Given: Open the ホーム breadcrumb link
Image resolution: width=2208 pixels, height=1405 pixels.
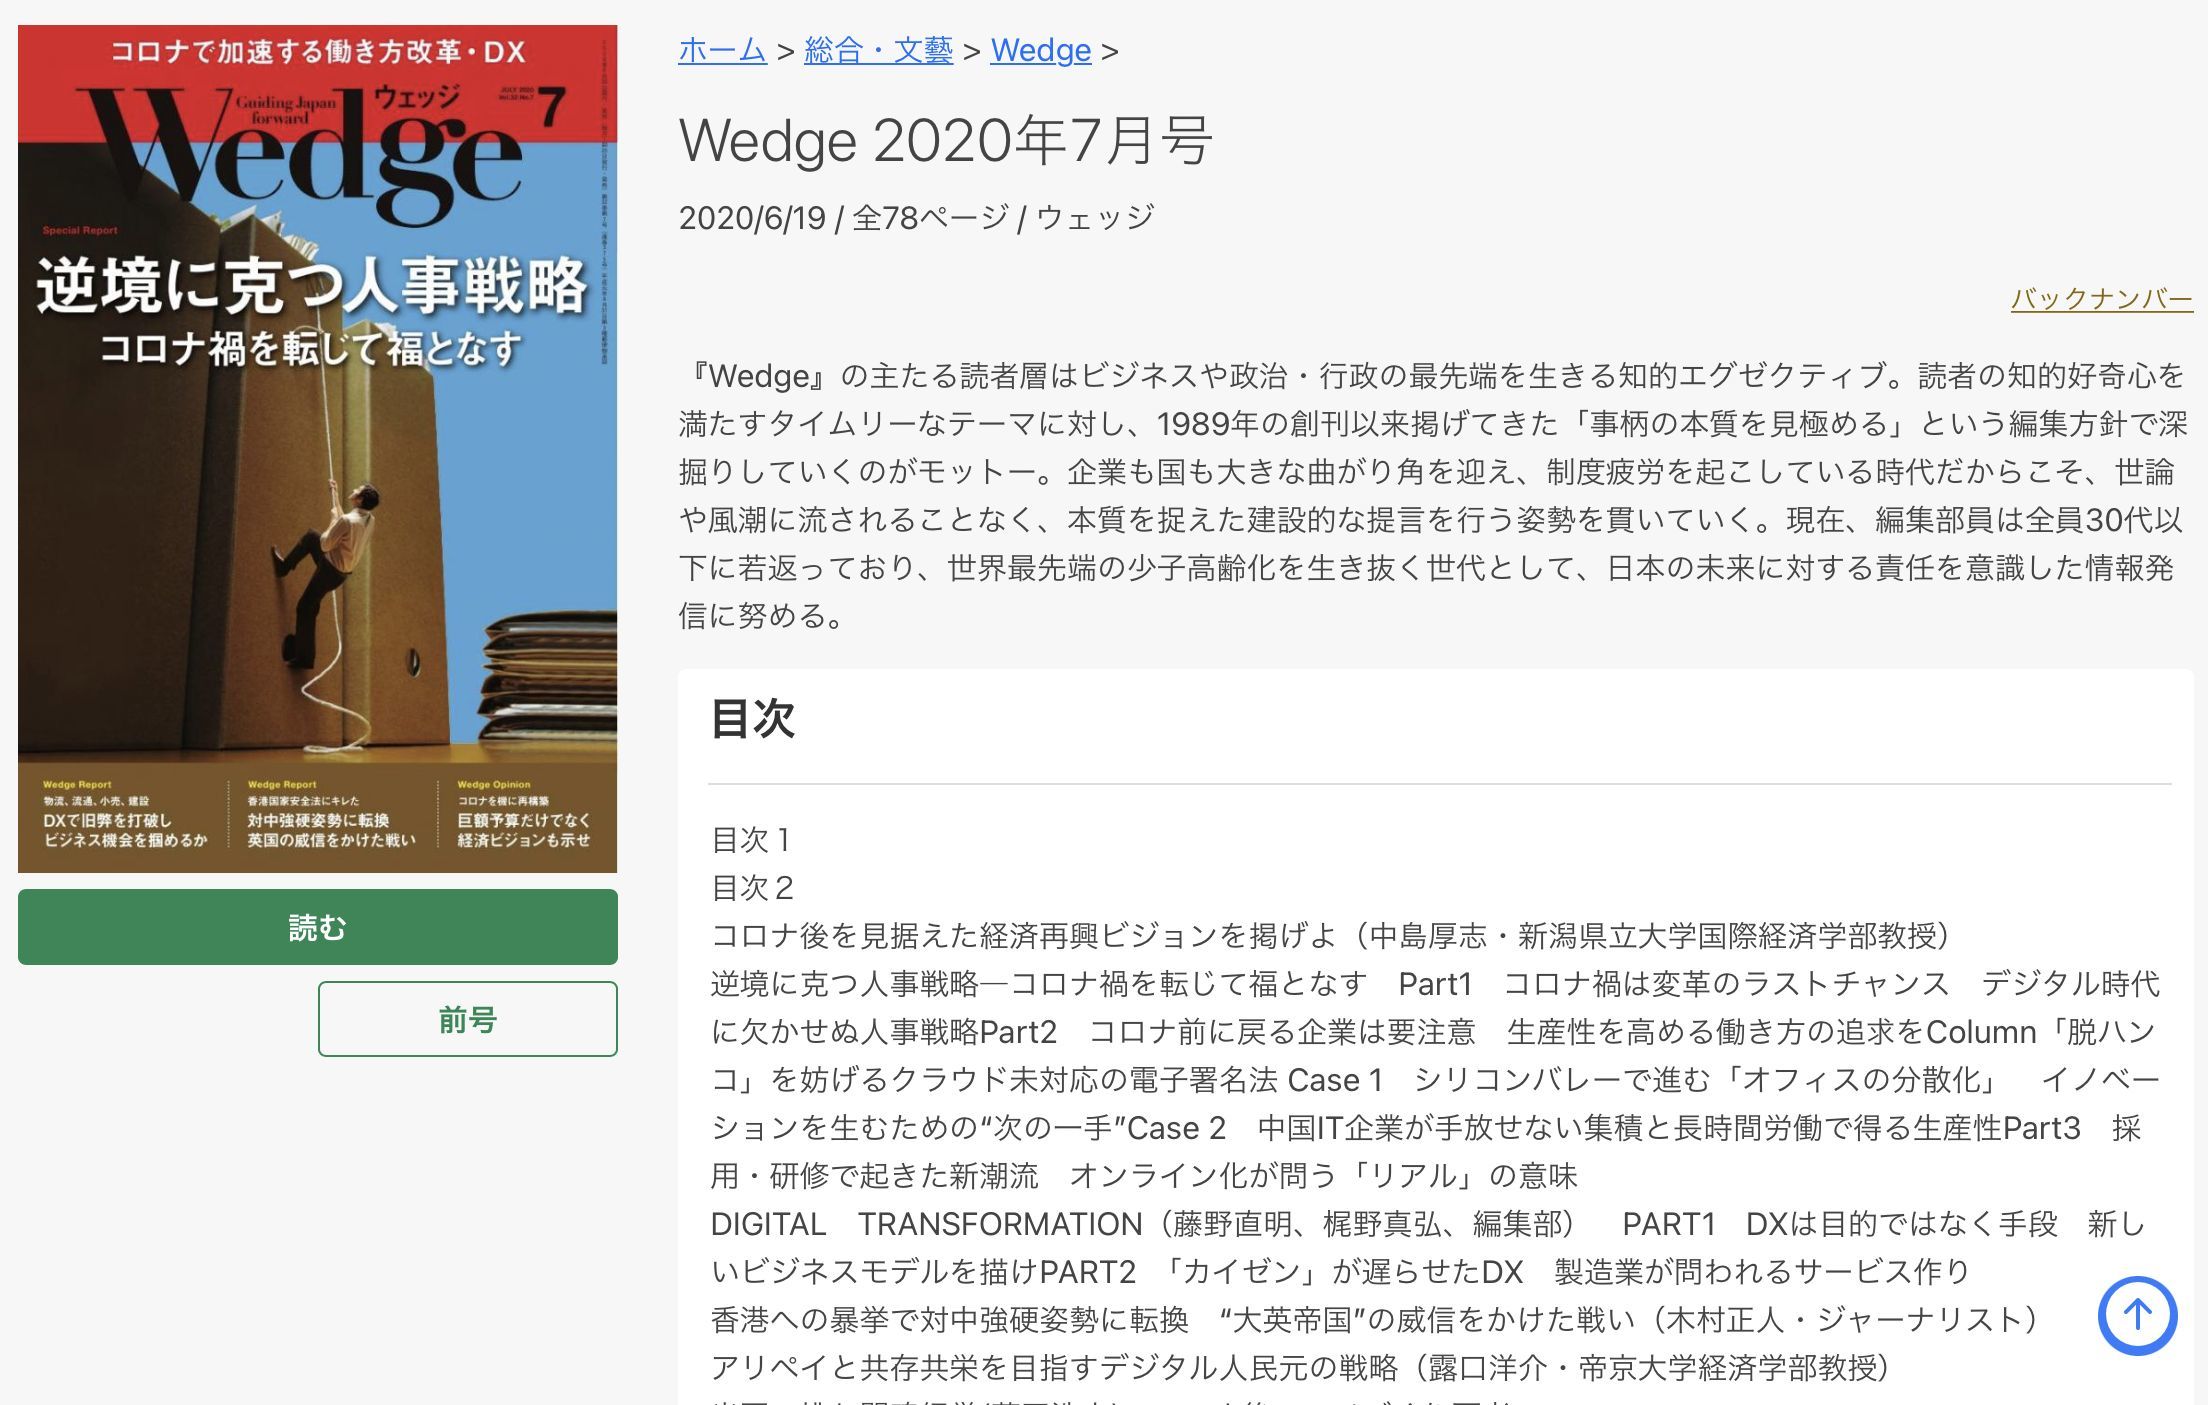Looking at the screenshot, I should 722,50.
